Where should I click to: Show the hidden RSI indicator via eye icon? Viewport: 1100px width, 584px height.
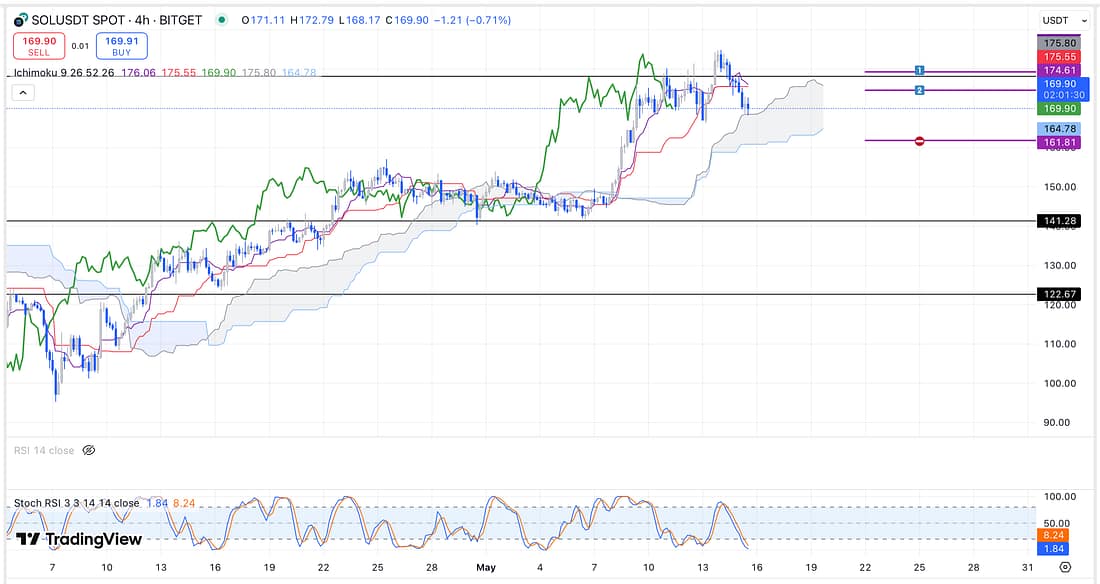pyautogui.click(x=88, y=451)
